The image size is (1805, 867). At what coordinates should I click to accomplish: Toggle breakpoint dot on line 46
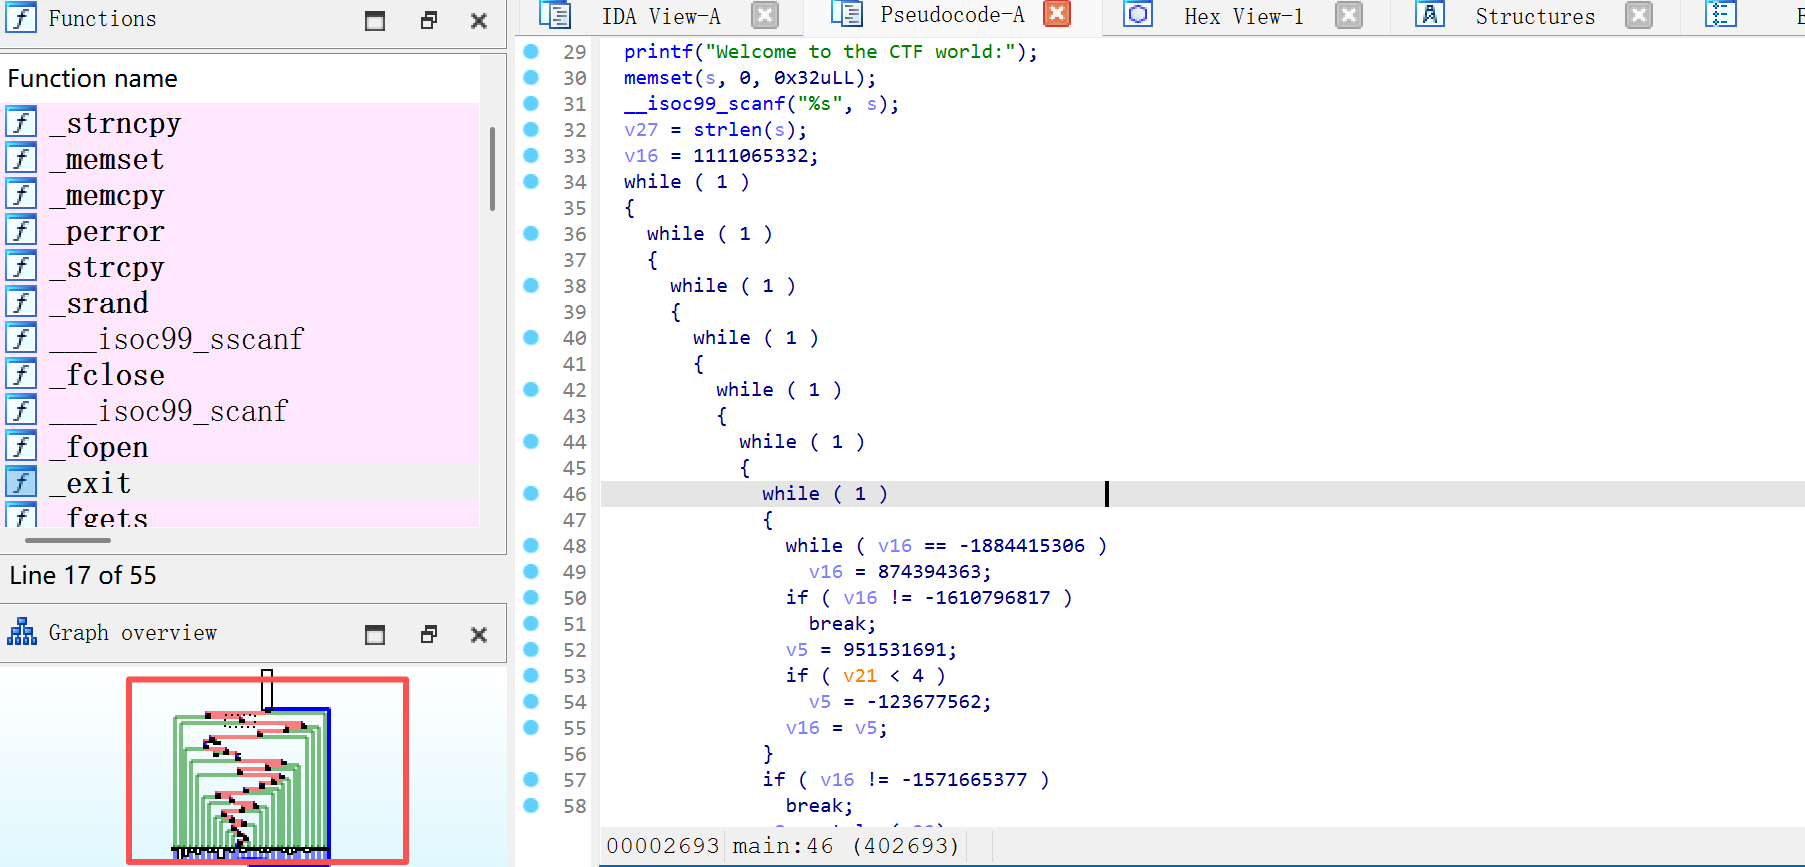(531, 493)
